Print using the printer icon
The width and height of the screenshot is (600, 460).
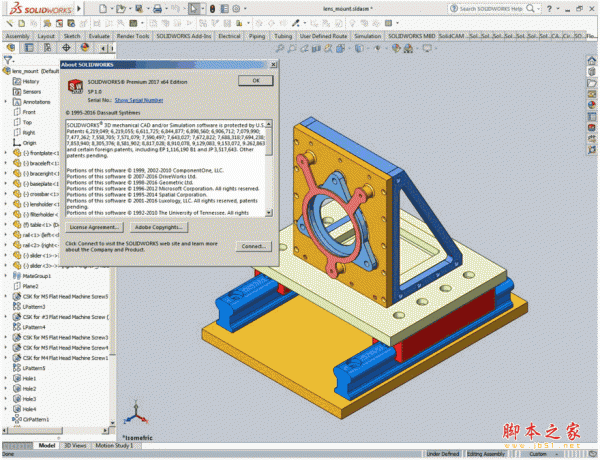[x=157, y=8]
